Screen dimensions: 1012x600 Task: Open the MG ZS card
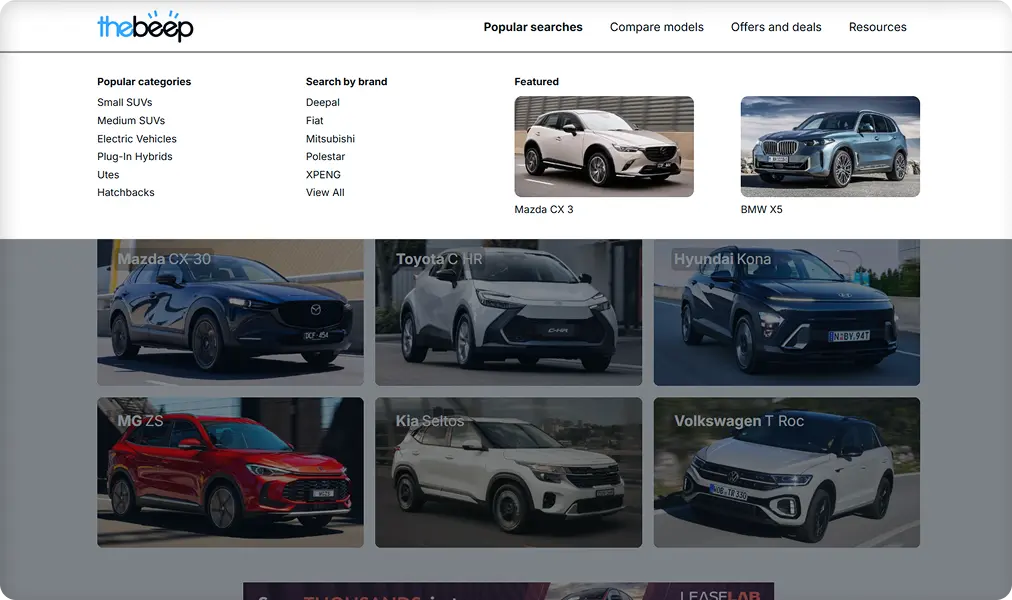[230, 472]
